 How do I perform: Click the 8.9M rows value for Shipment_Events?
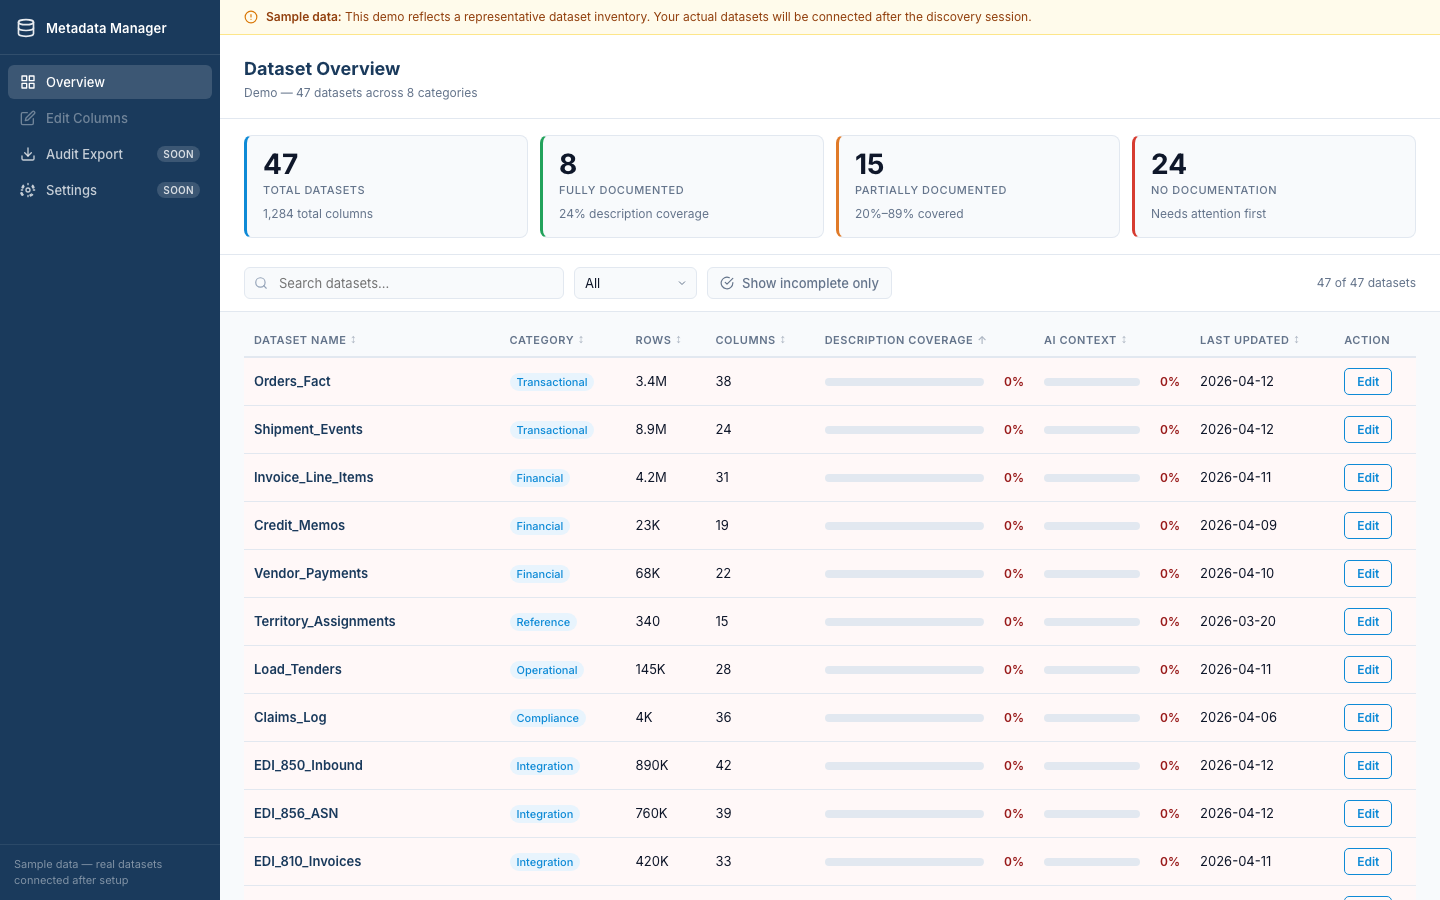point(651,429)
